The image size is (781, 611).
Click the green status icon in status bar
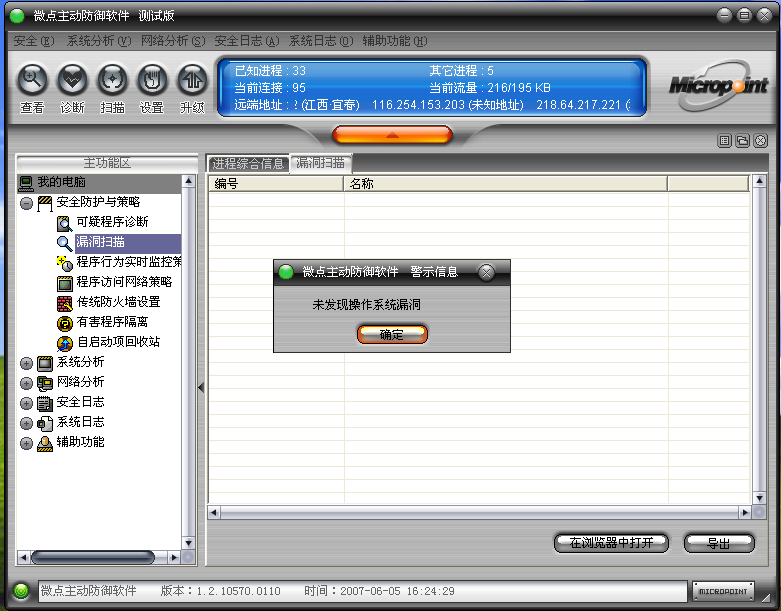[21, 591]
